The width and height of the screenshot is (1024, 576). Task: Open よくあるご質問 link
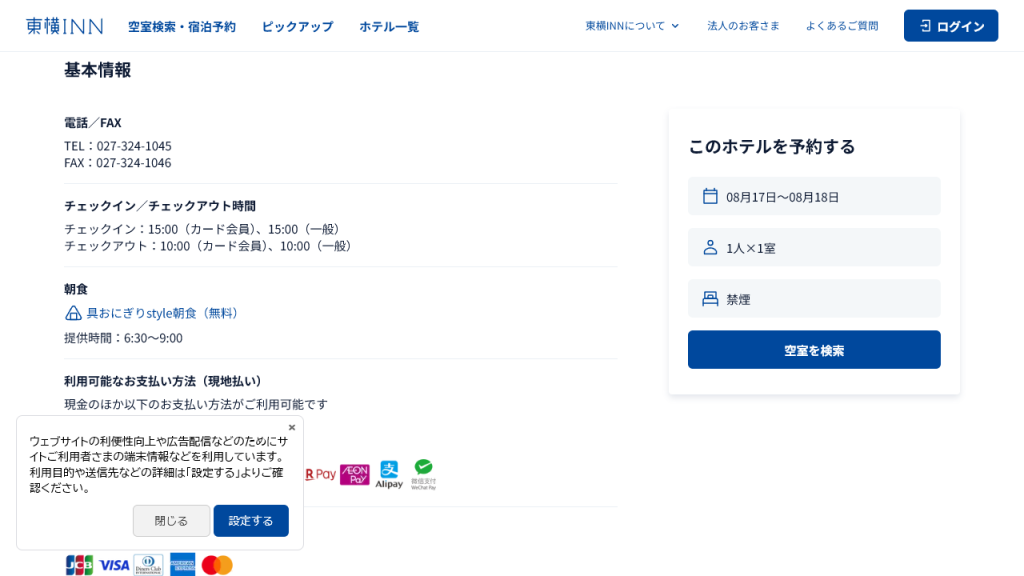(x=842, y=26)
